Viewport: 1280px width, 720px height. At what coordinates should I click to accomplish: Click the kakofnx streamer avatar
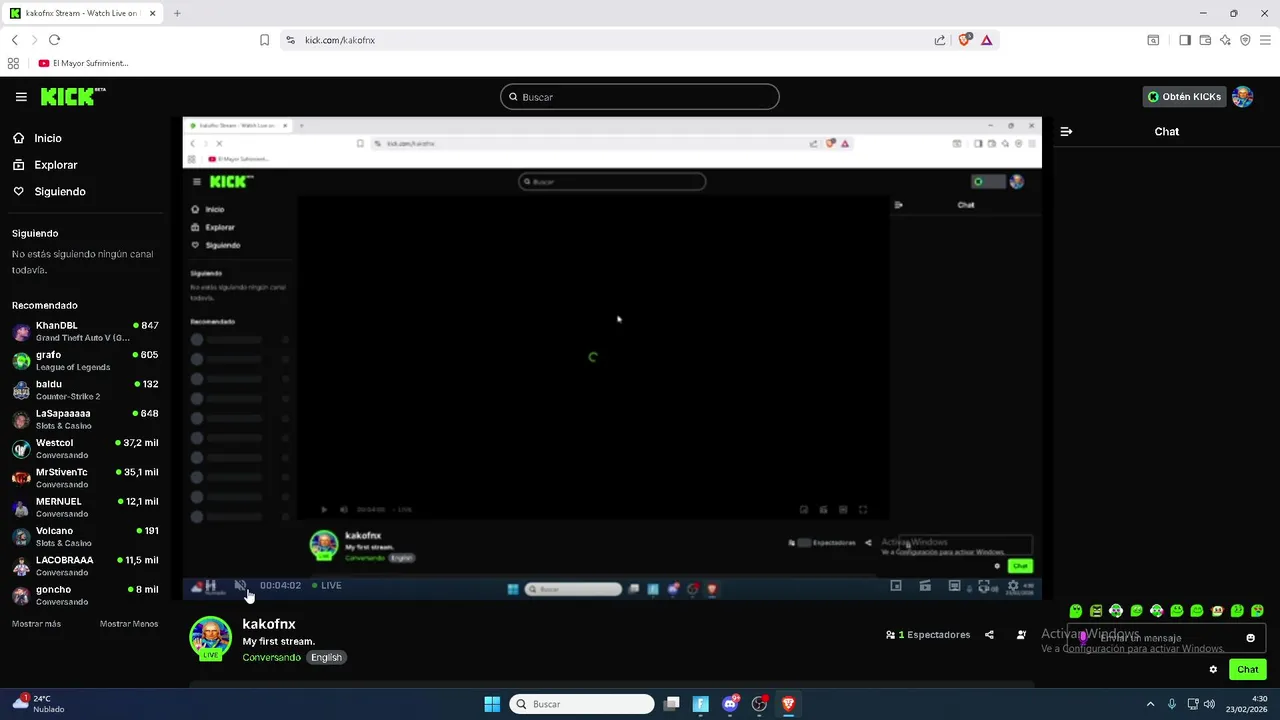[x=211, y=638]
